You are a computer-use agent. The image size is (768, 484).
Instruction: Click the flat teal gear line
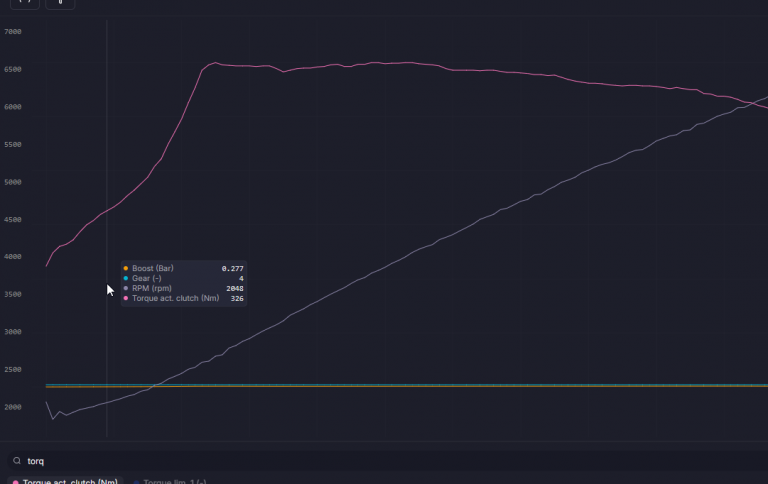(407, 385)
